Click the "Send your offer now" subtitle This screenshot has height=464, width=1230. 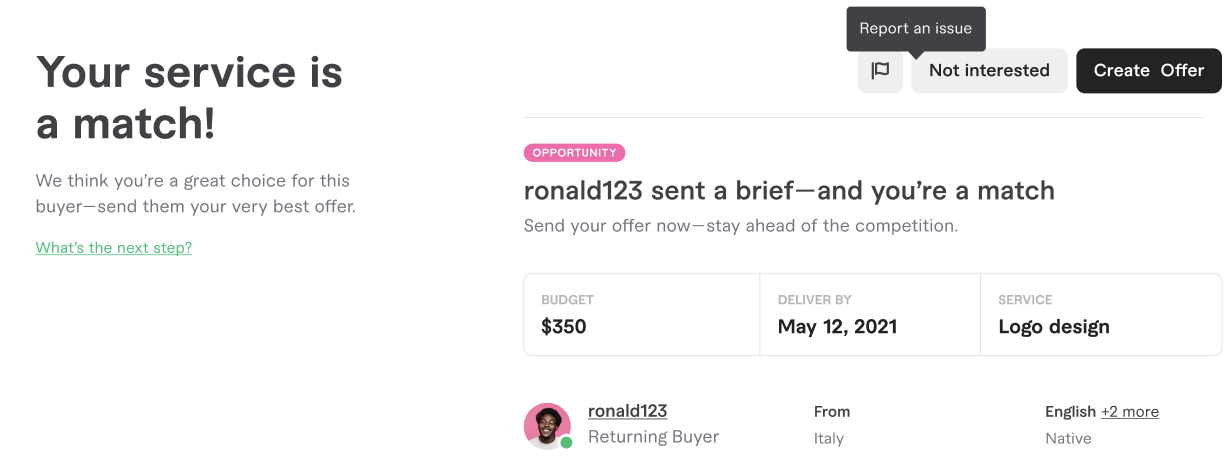pyautogui.click(x=740, y=226)
